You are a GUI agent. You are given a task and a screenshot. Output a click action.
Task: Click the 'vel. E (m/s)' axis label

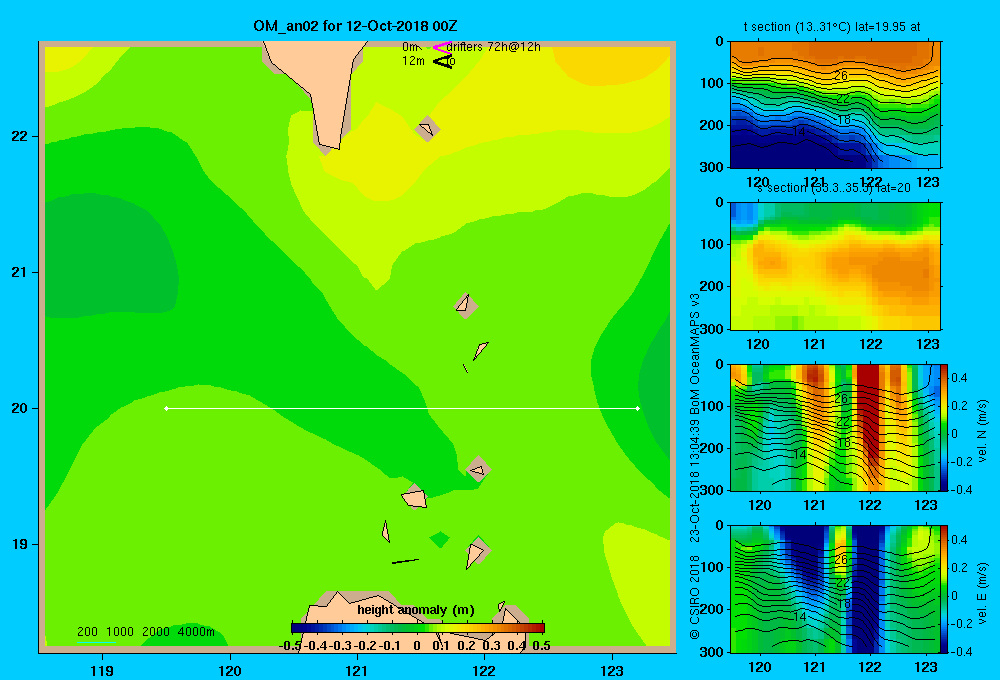coord(983,593)
